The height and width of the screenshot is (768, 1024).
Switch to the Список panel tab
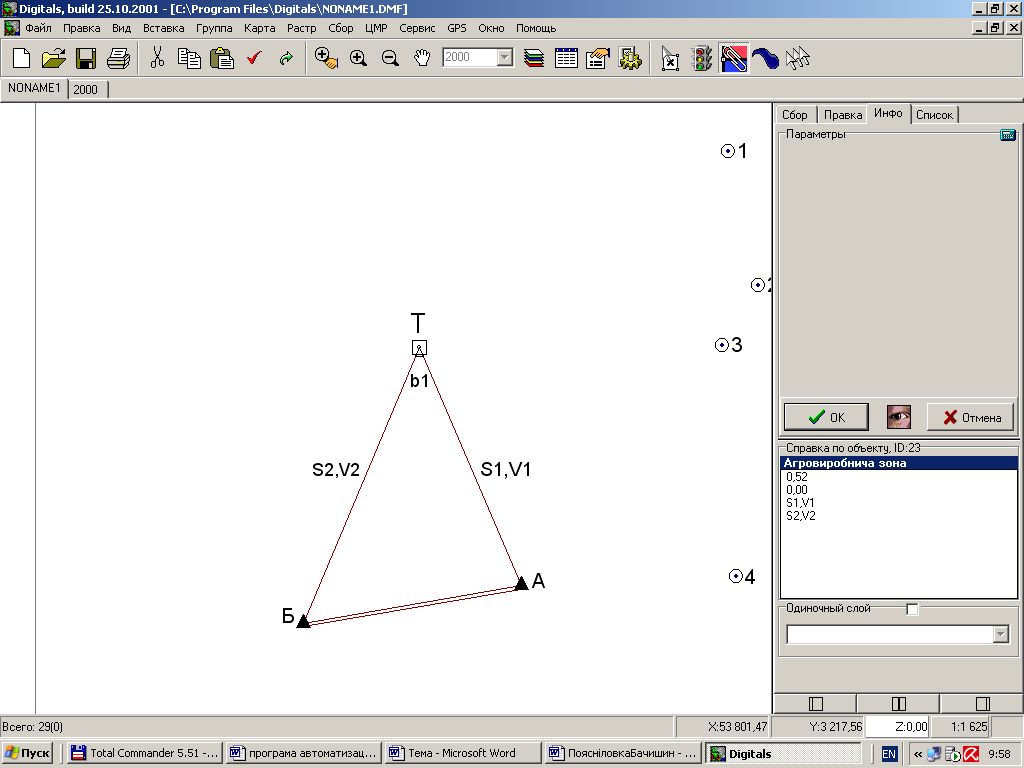[934, 115]
